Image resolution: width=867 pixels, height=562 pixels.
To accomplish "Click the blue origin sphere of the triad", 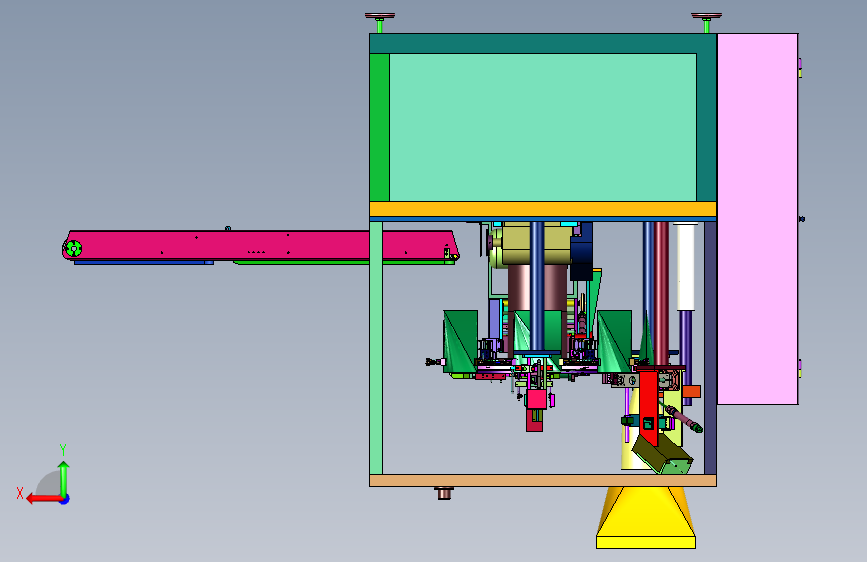I will pyautogui.click(x=65, y=499).
